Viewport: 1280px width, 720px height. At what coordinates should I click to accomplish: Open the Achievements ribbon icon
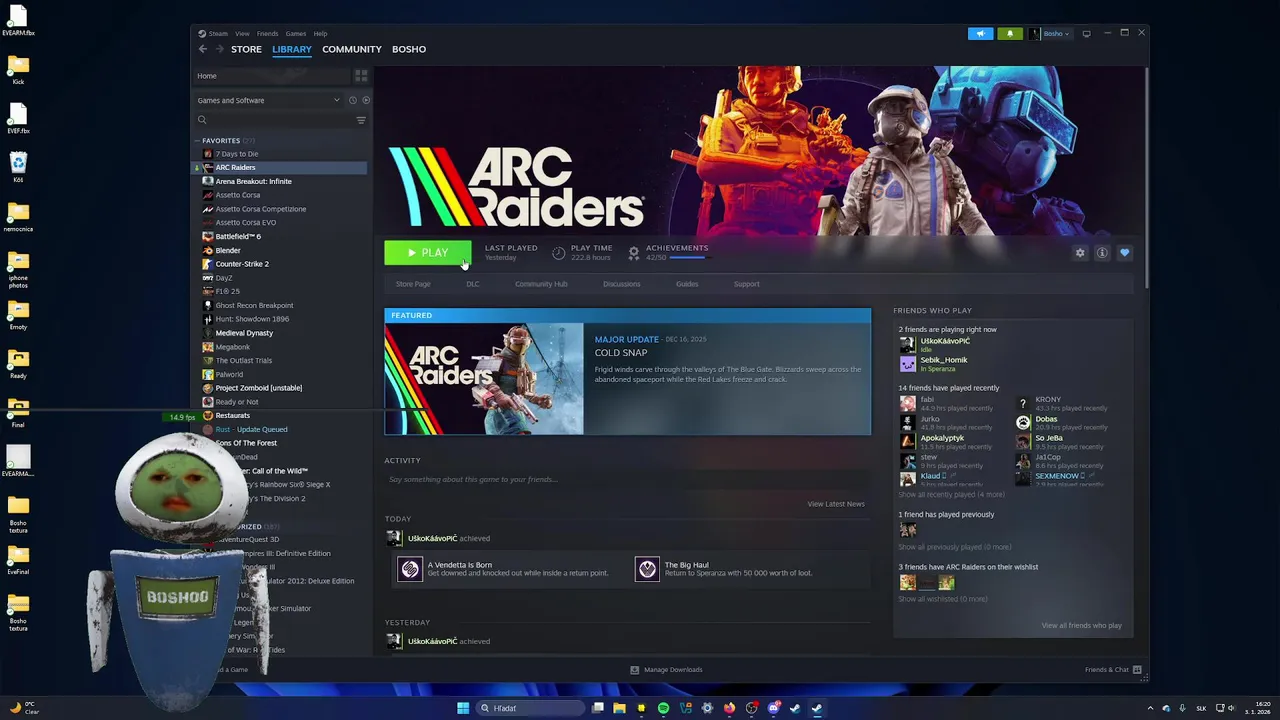(634, 253)
